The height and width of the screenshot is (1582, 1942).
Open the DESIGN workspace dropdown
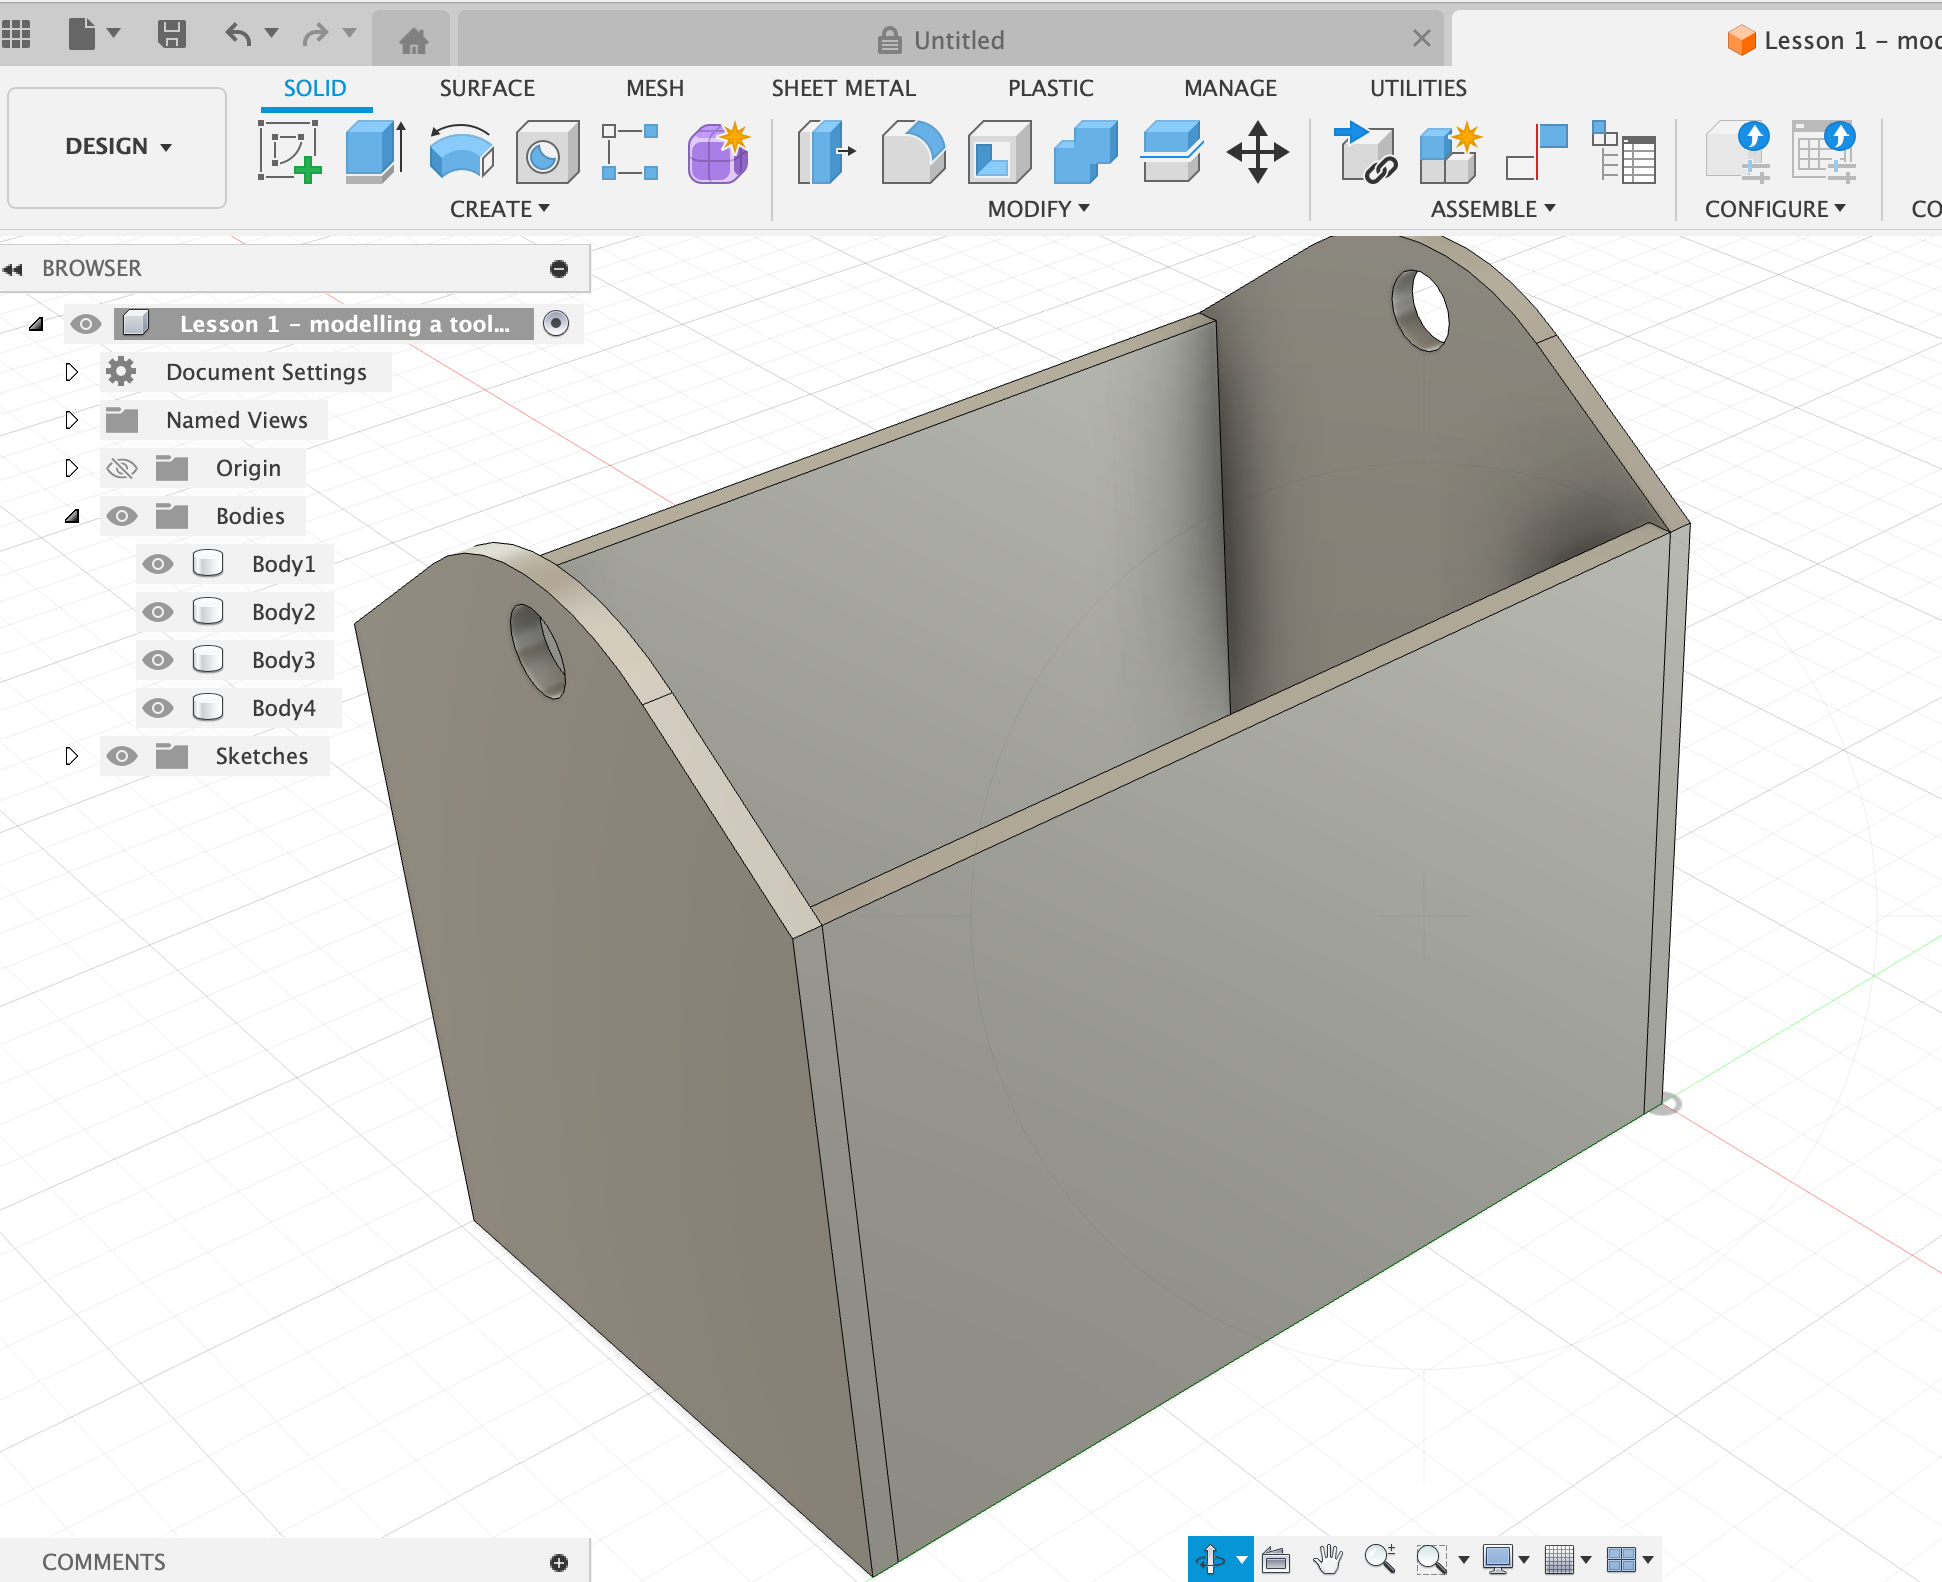pyautogui.click(x=117, y=147)
